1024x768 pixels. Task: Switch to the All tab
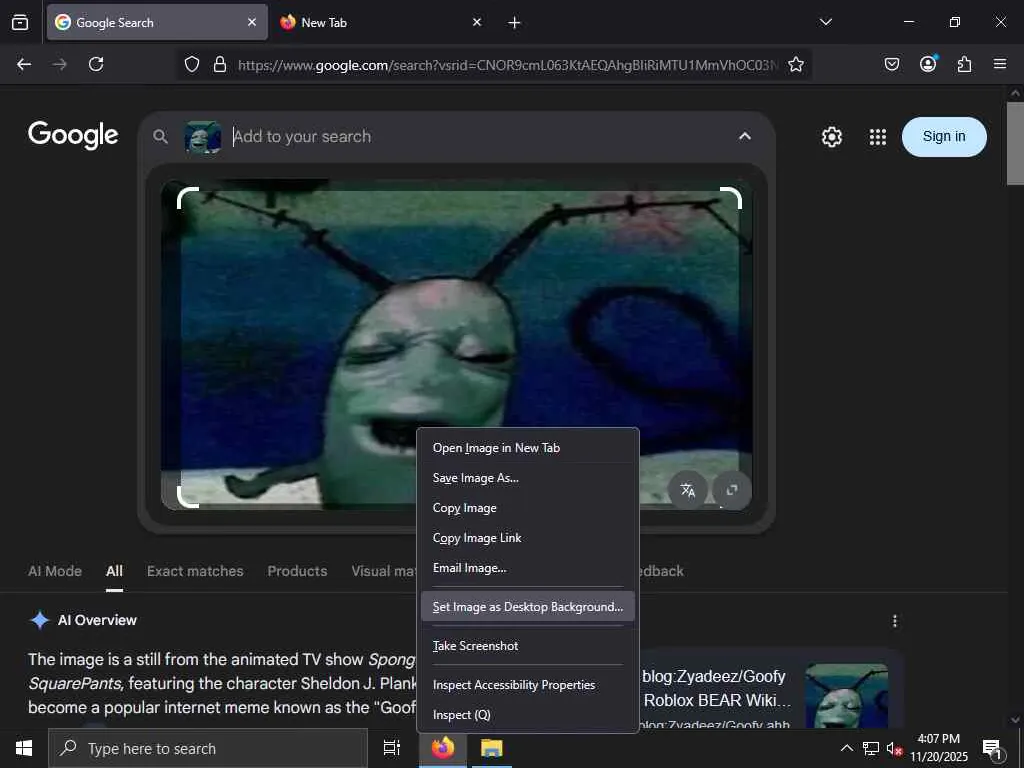114,571
